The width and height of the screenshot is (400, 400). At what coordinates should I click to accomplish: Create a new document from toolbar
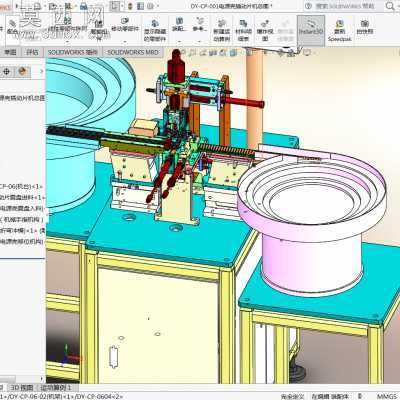37,6
